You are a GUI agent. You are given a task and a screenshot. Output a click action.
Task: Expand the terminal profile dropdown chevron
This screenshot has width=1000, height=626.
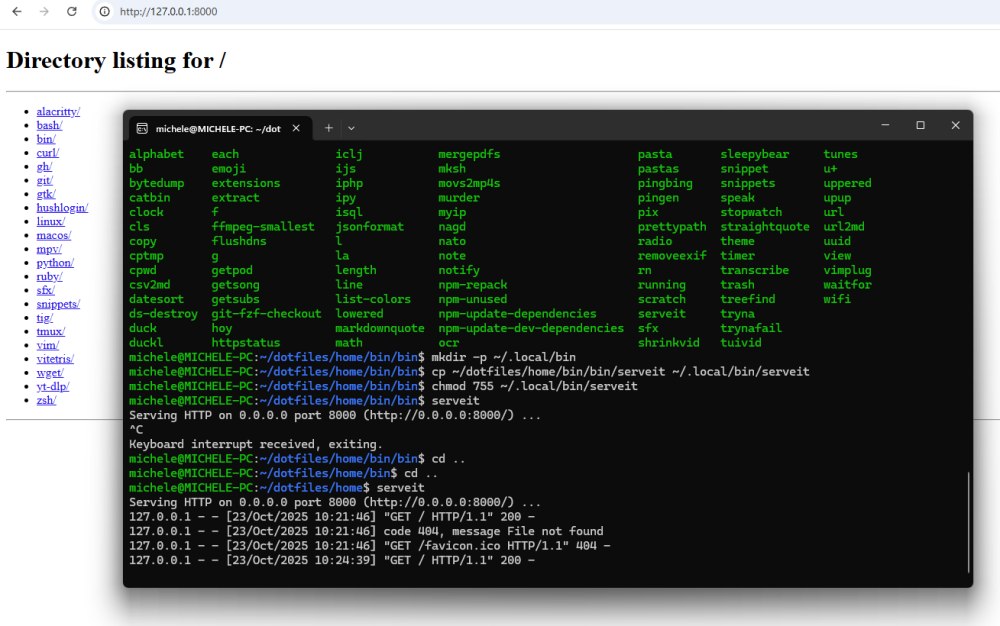click(351, 128)
